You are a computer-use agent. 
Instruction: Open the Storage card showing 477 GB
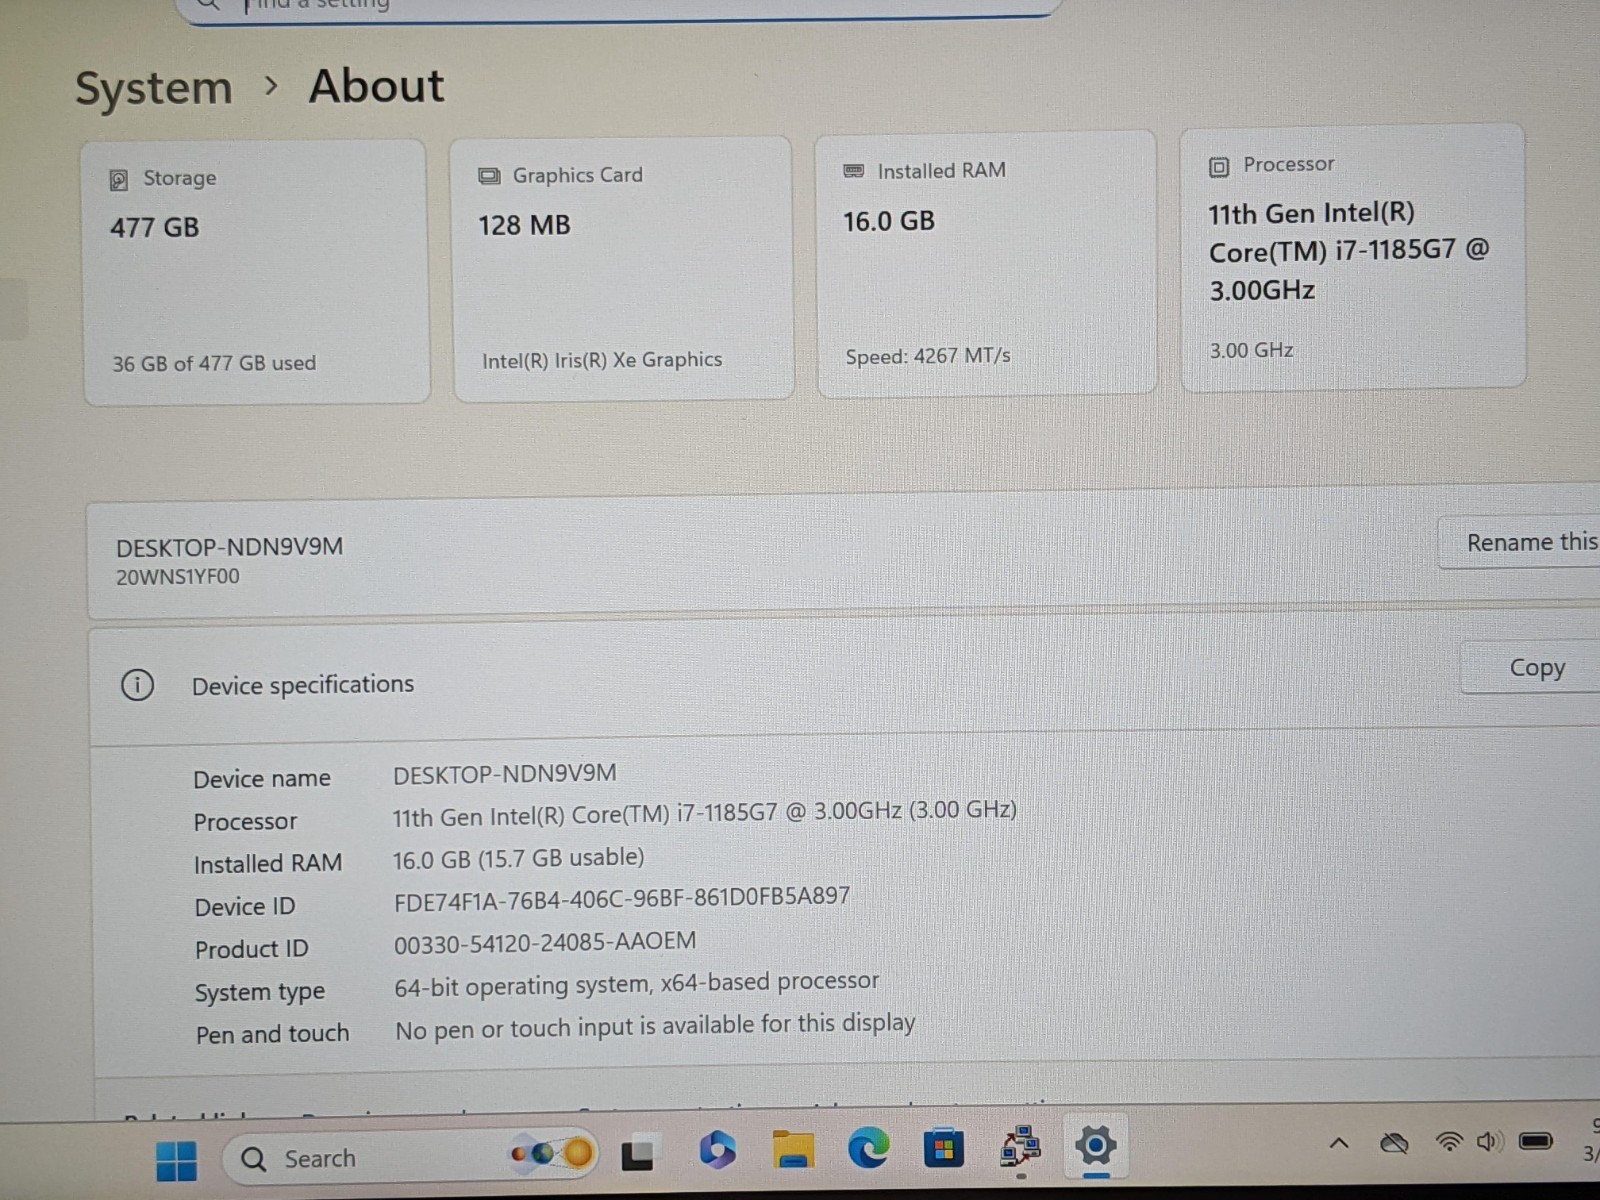(257, 272)
